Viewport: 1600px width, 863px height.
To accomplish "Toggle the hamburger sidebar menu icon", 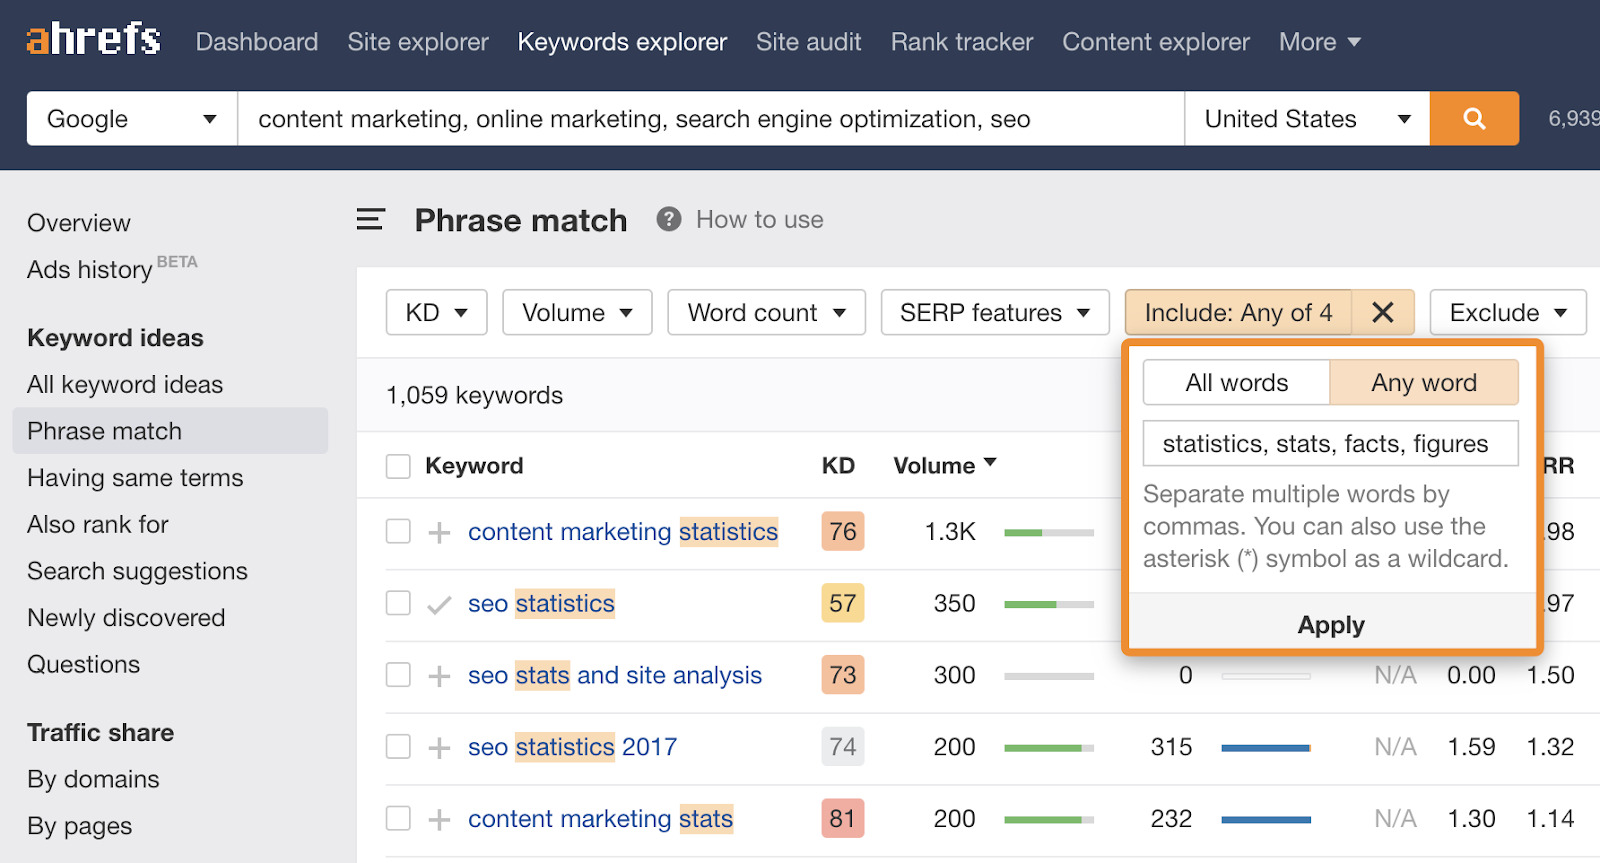I will [371, 220].
